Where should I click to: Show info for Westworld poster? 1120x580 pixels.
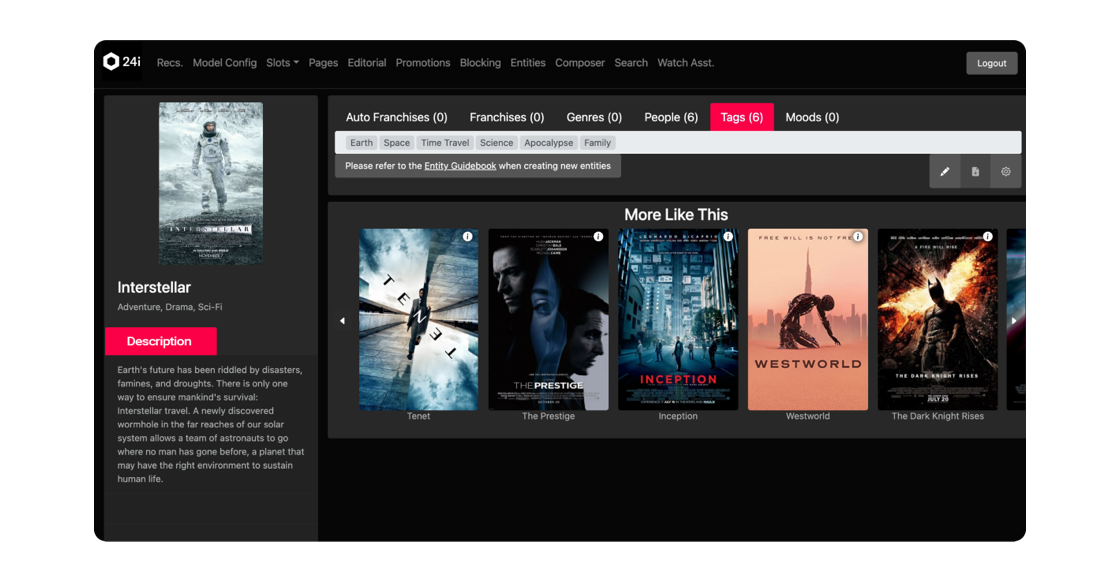click(858, 237)
